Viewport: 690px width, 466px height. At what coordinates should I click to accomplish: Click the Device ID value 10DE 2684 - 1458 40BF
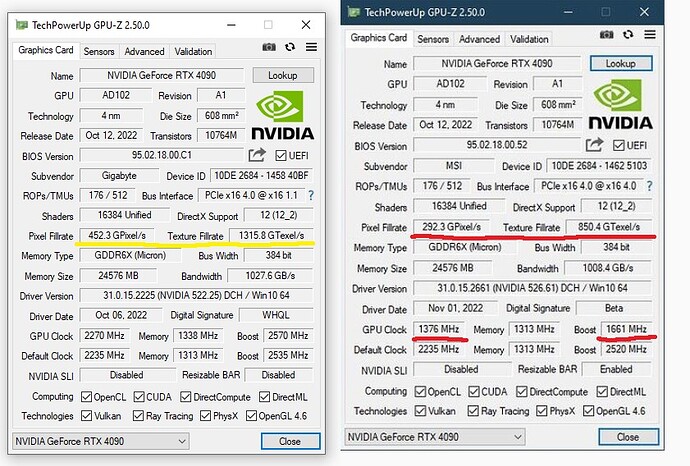click(x=261, y=176)
